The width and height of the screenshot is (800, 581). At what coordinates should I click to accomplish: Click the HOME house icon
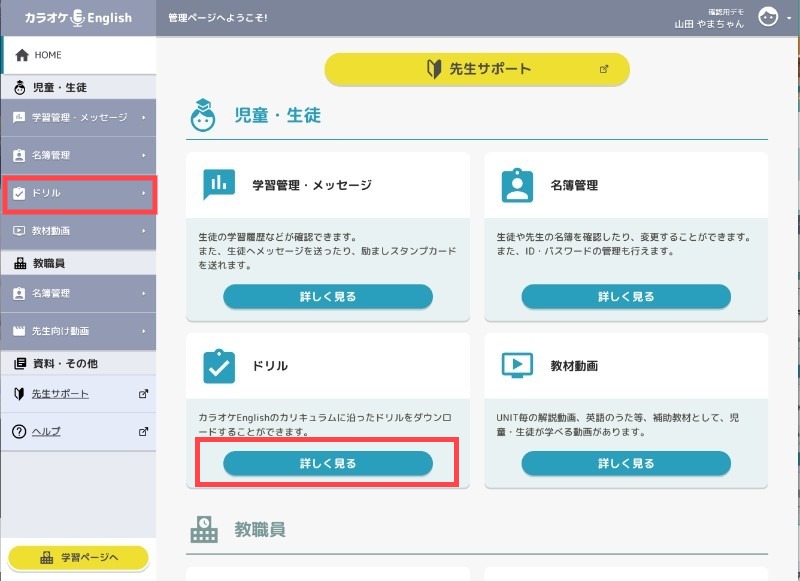[22, 55]
